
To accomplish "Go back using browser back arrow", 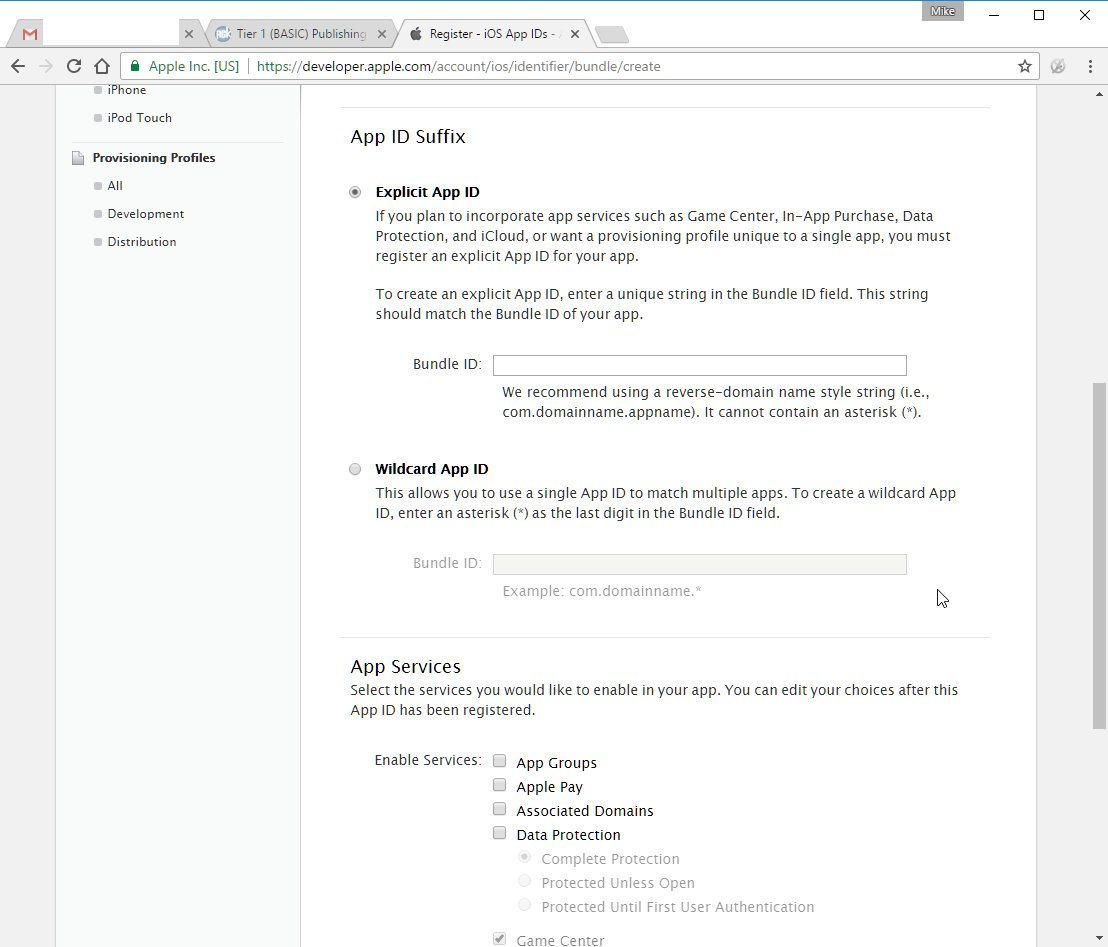I will pos(18,66).
